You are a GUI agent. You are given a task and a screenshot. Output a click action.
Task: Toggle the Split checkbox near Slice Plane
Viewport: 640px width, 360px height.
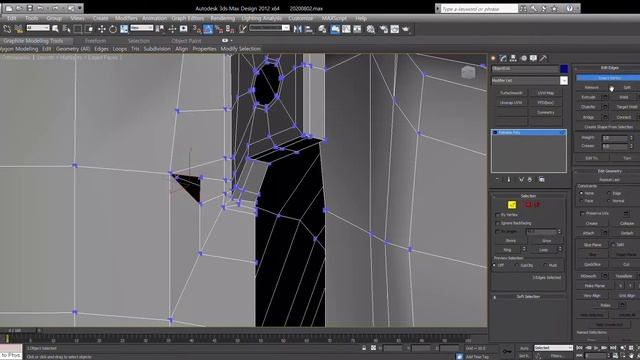pos(613,244)
